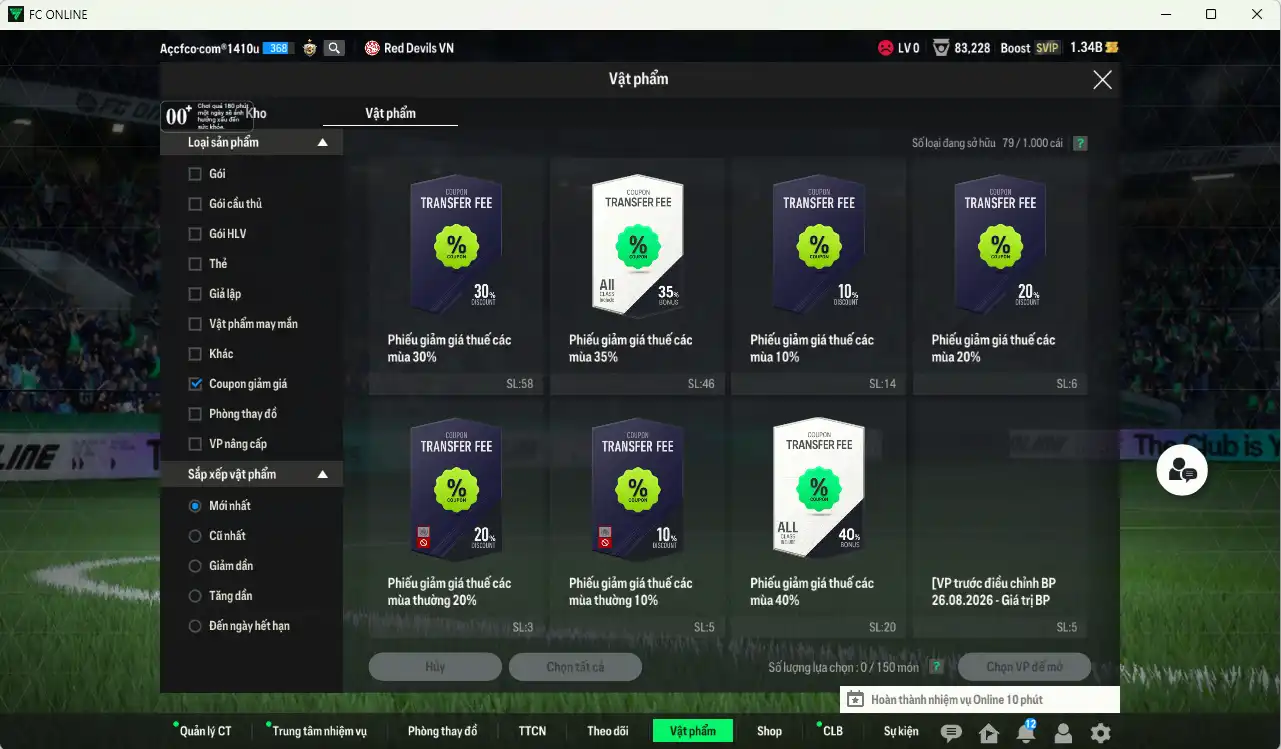The width and height of the screenshot is (1281, 749).
Task: Open notifications bell with 12 badge
Action: (1025, 732)
